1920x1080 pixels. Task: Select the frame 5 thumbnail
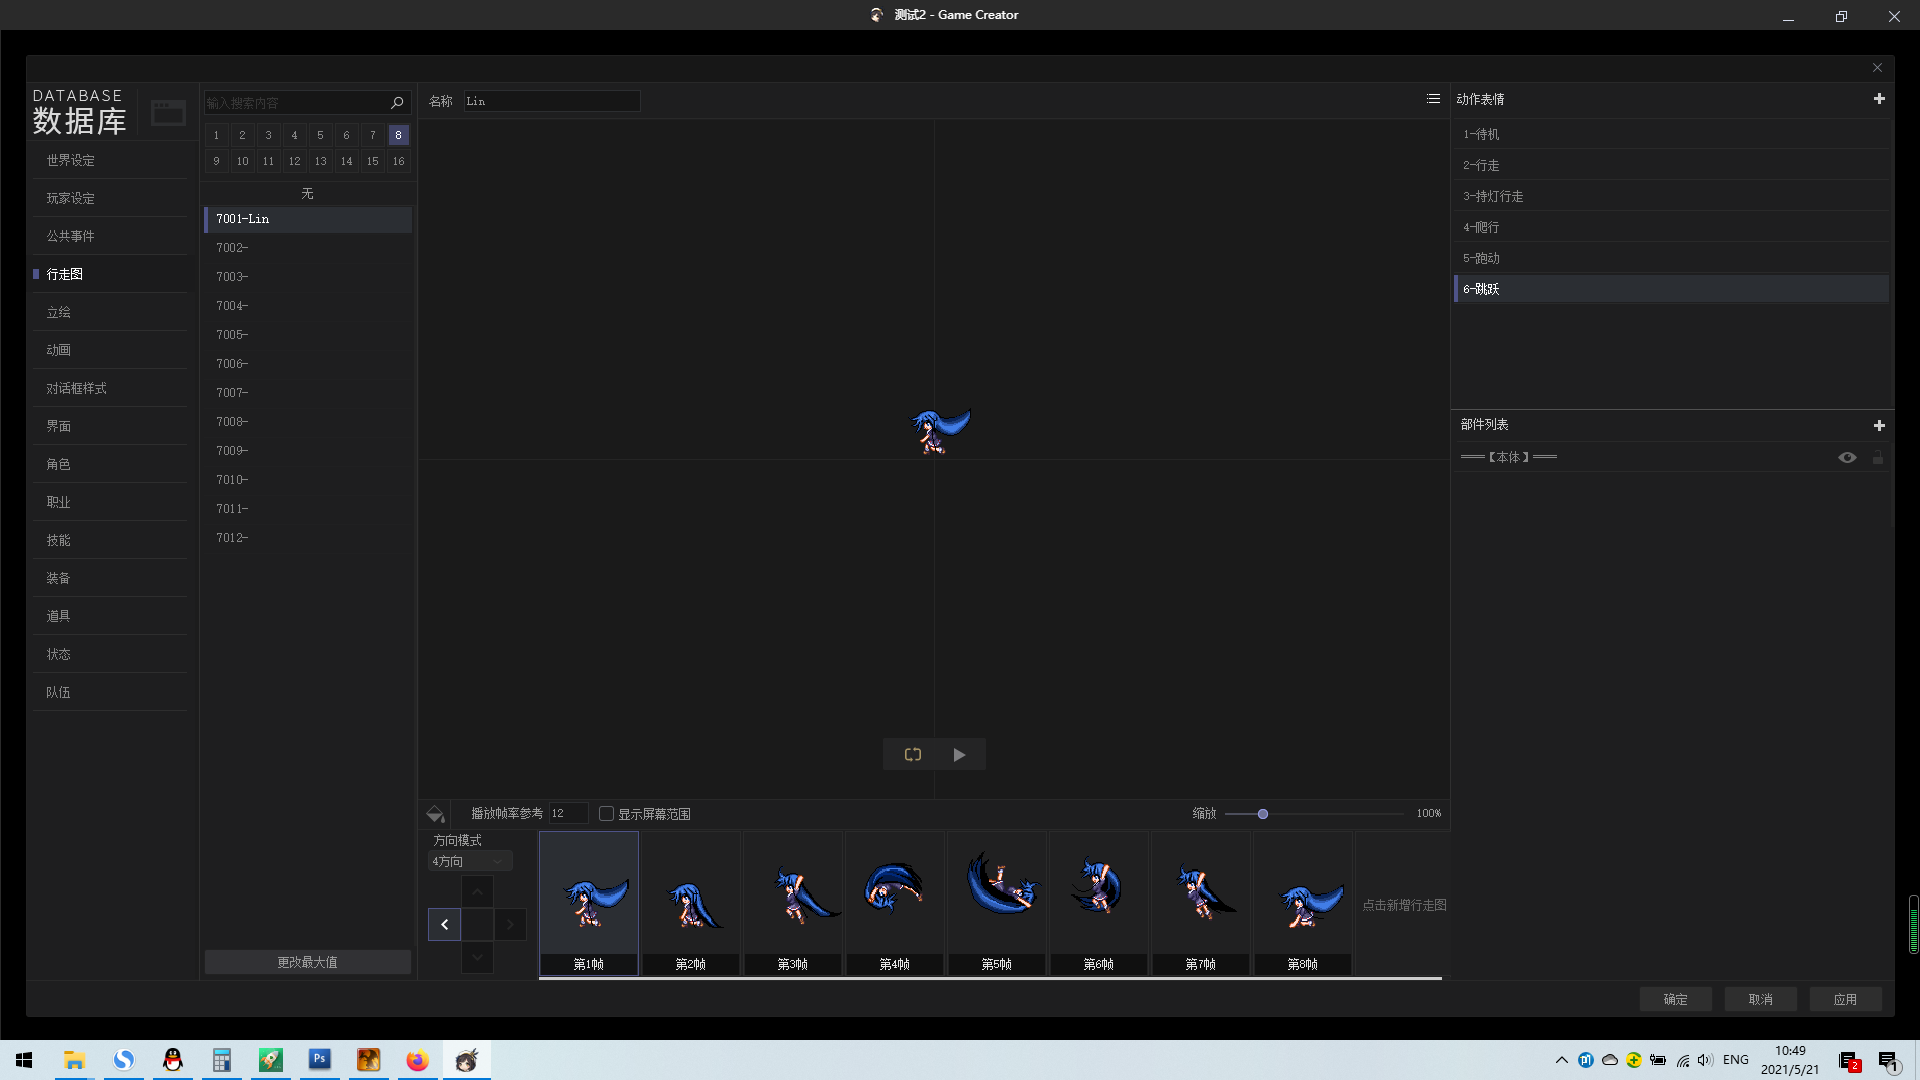click(x=997, y=903)
